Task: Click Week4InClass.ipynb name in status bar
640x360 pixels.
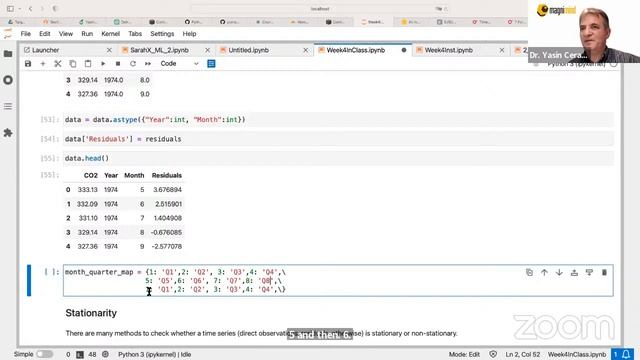Action: pyautogui.click(x=577, y=355)
